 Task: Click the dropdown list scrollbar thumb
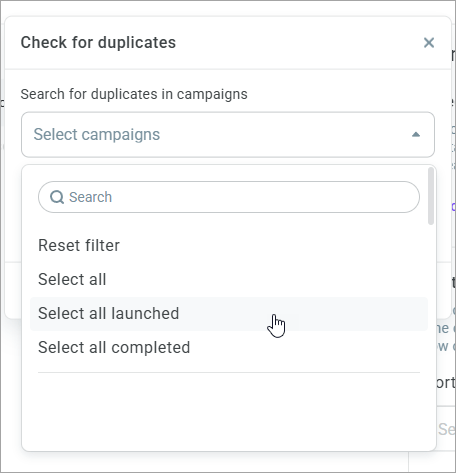point(431,196)
